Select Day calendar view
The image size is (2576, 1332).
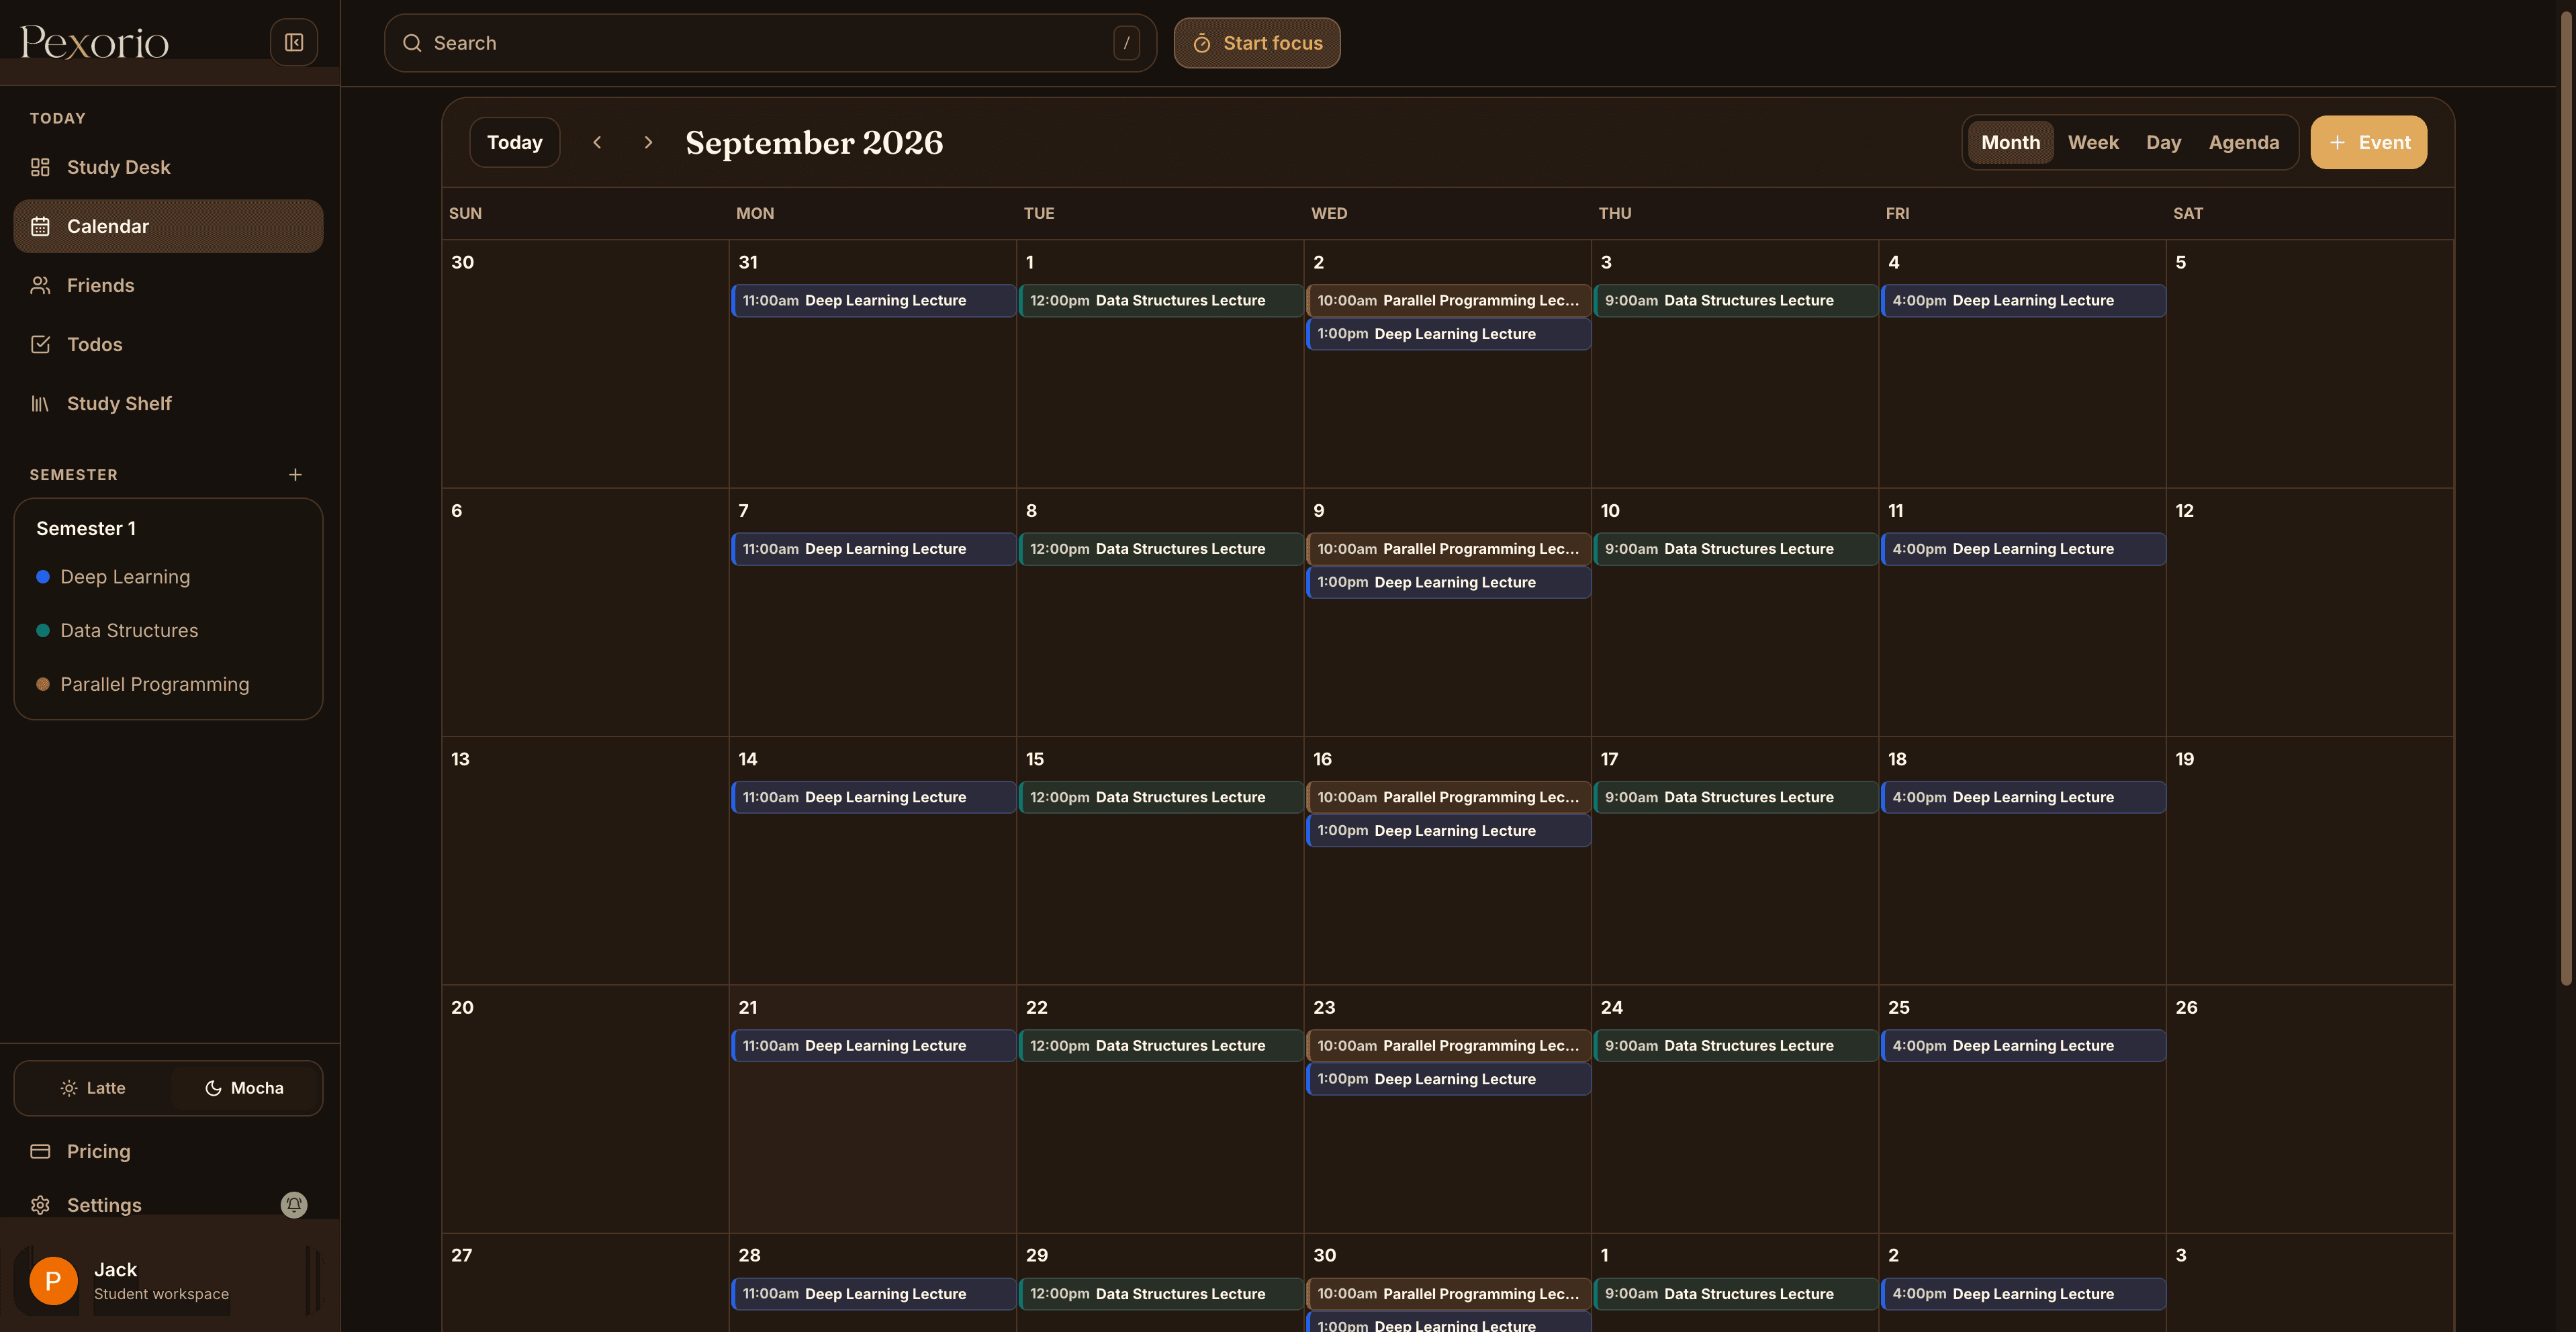coord(2163,142)
